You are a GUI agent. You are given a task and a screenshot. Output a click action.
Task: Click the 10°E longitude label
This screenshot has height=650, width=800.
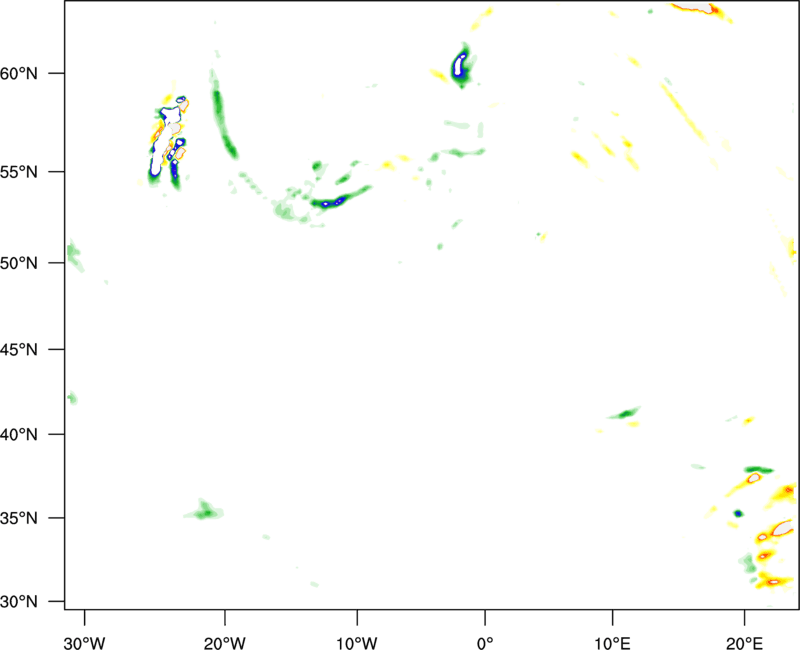612,643
